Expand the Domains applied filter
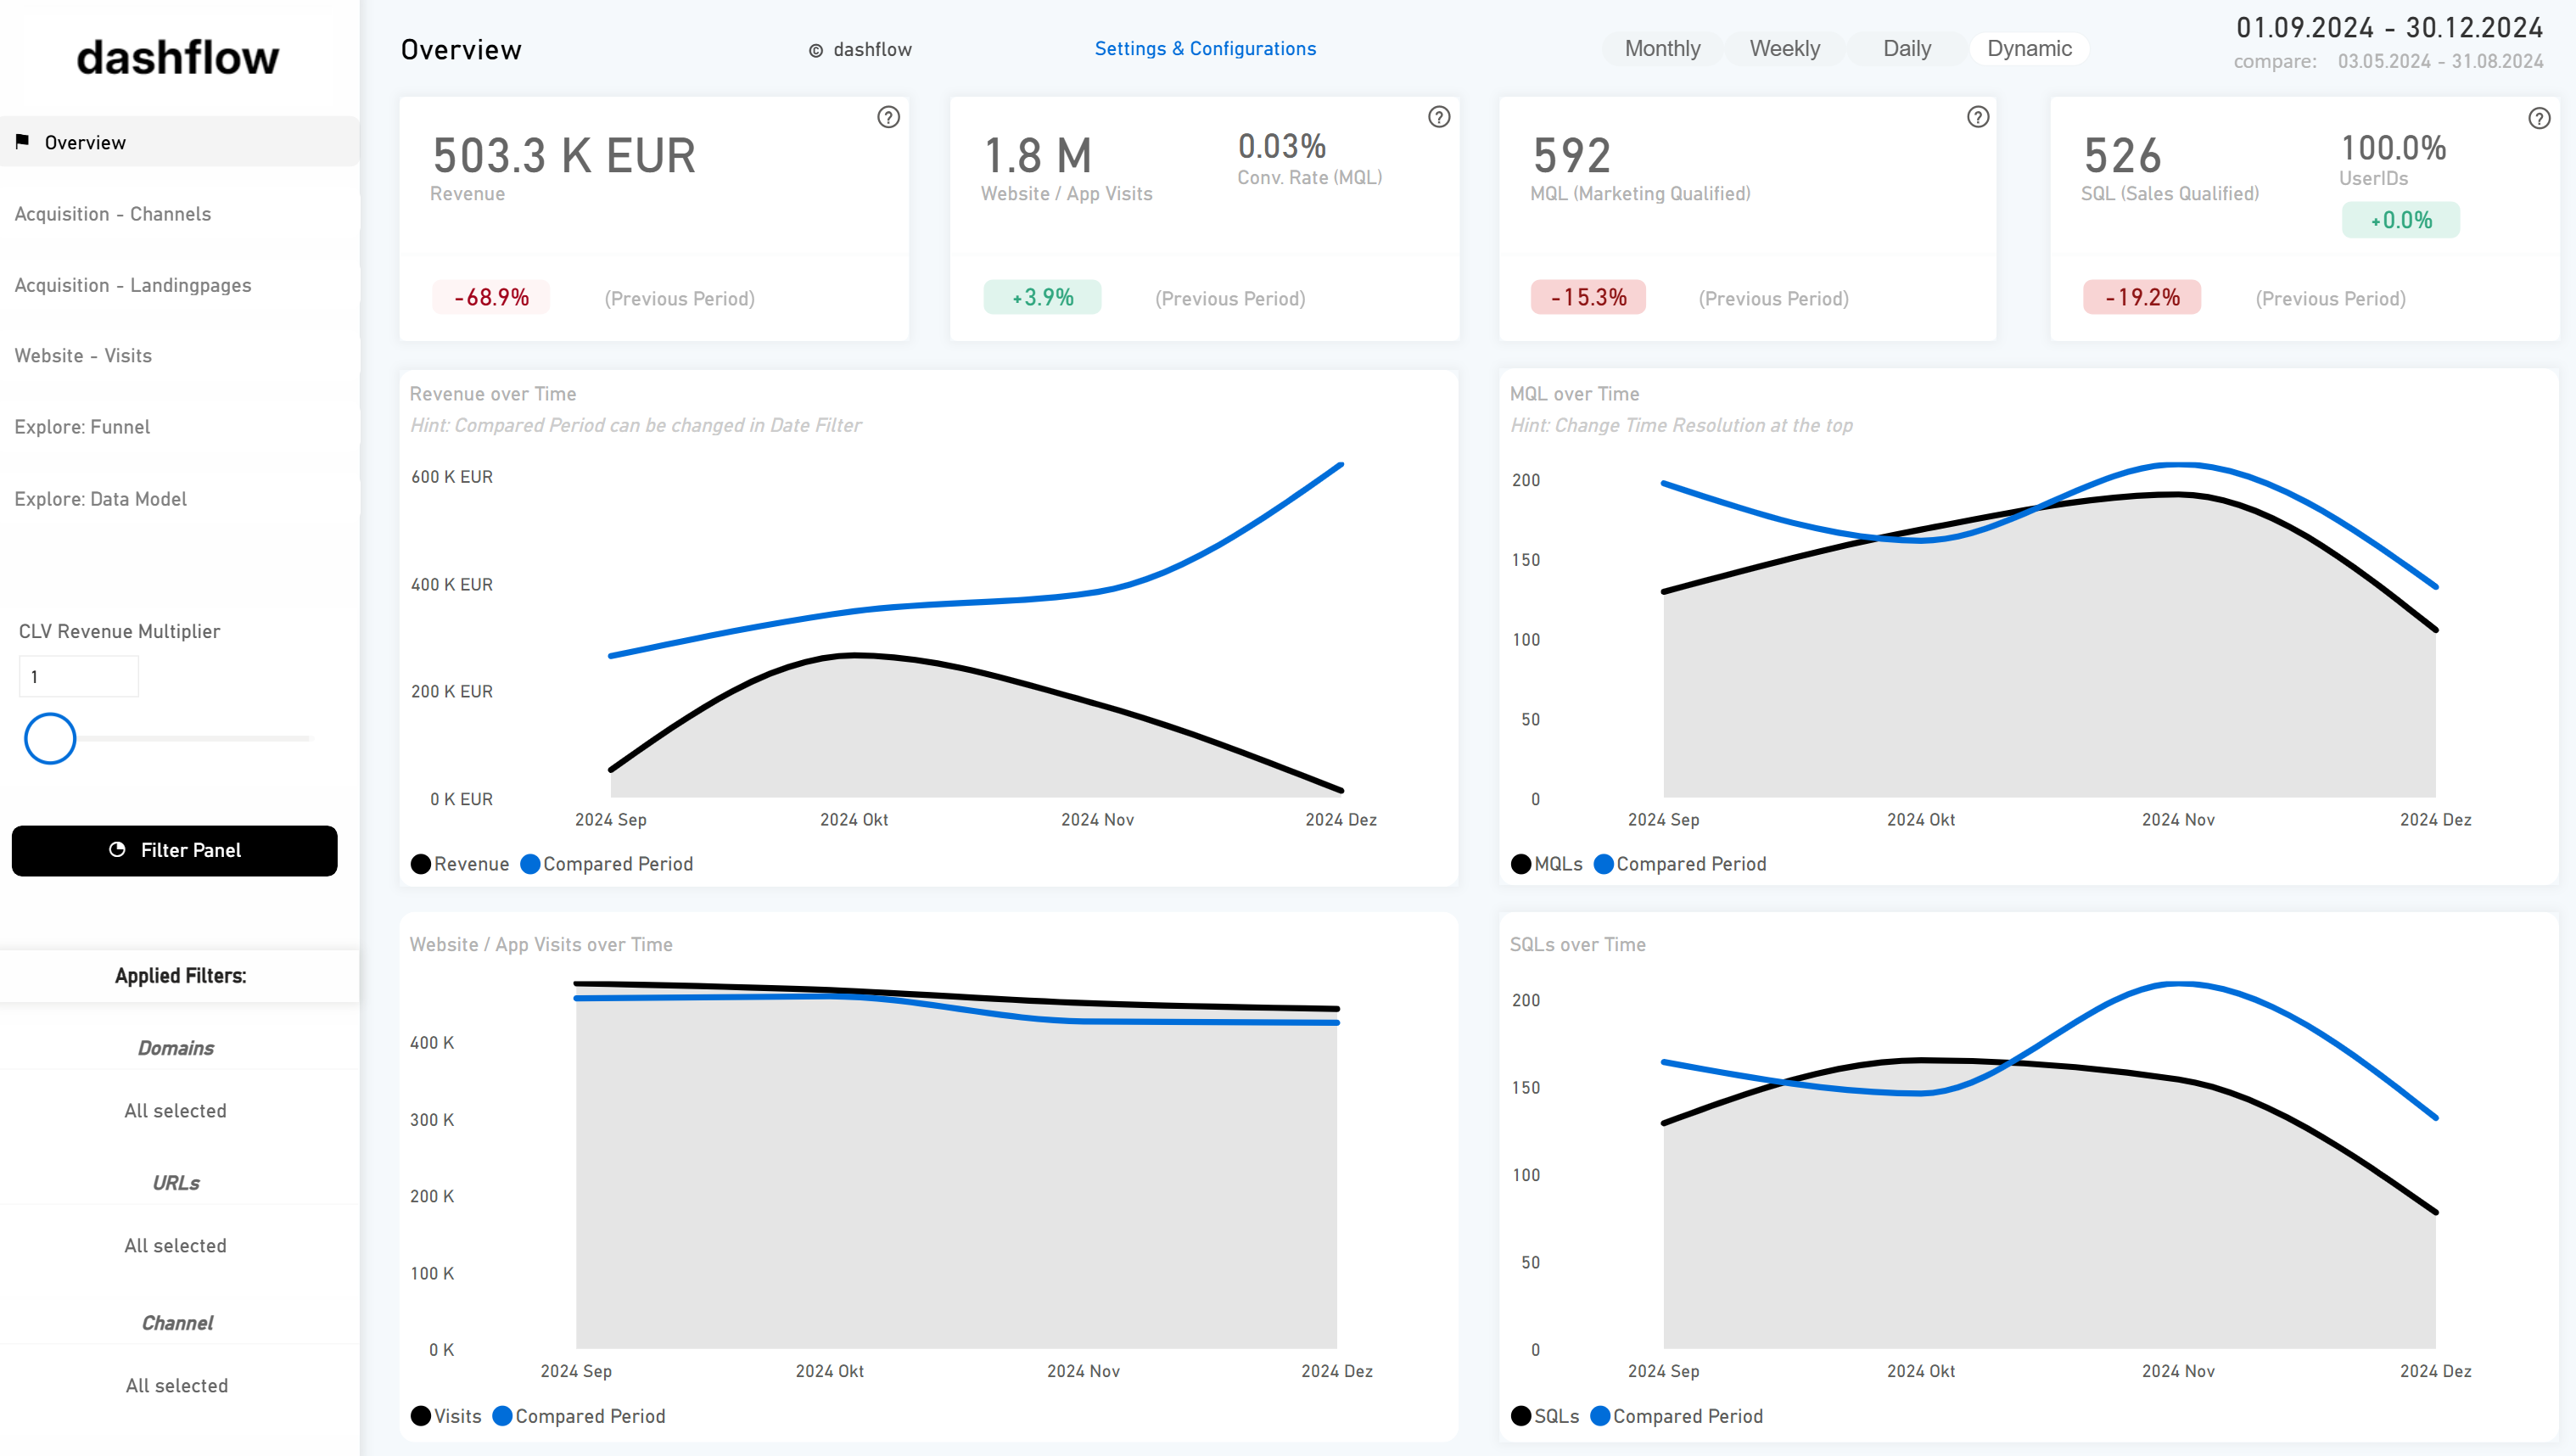 tap(176, 1047)
